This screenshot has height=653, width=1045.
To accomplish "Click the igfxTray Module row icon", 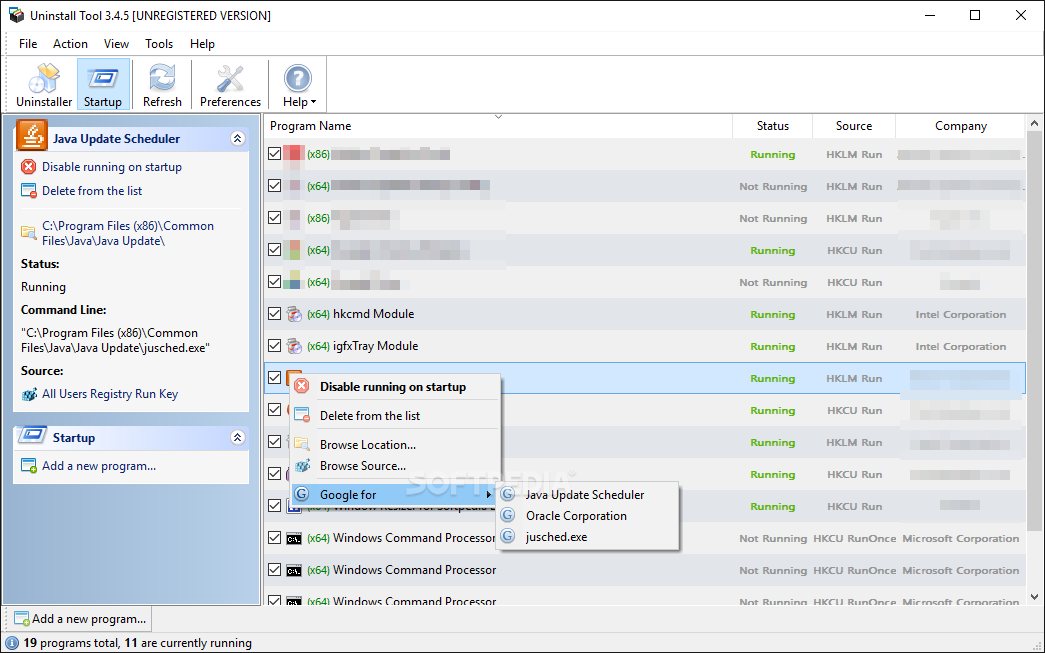I will click(x=294, y=346).
